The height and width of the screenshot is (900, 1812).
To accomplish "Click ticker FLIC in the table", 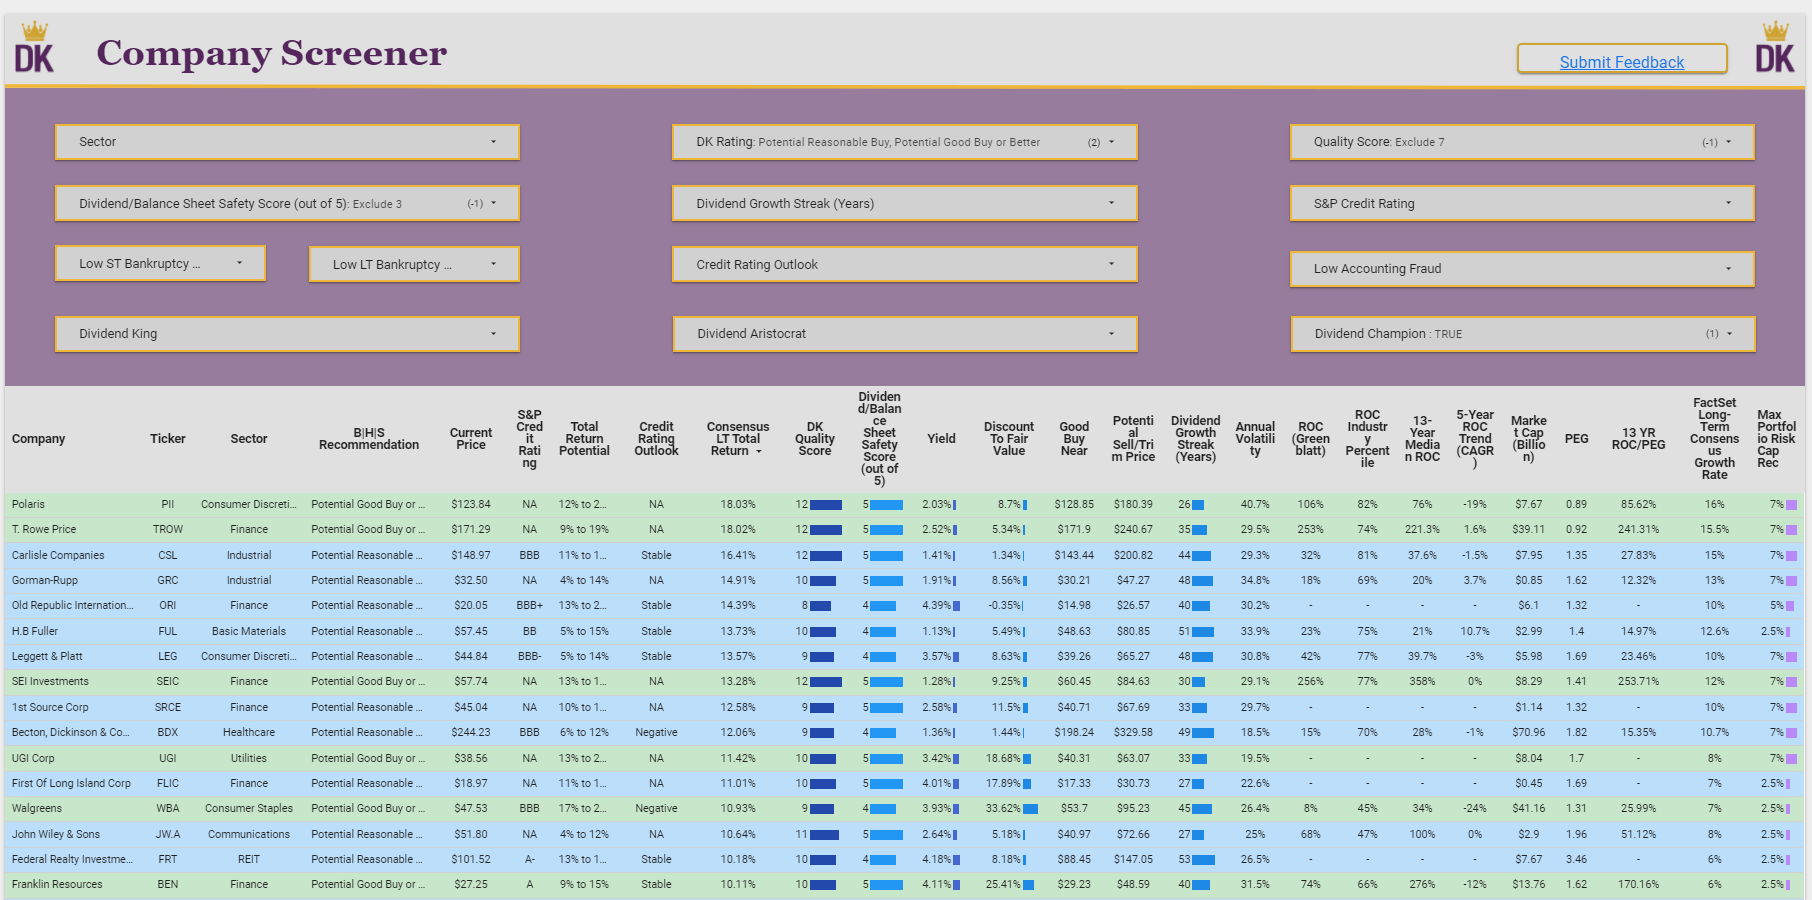I will click(x=168, y=784).
